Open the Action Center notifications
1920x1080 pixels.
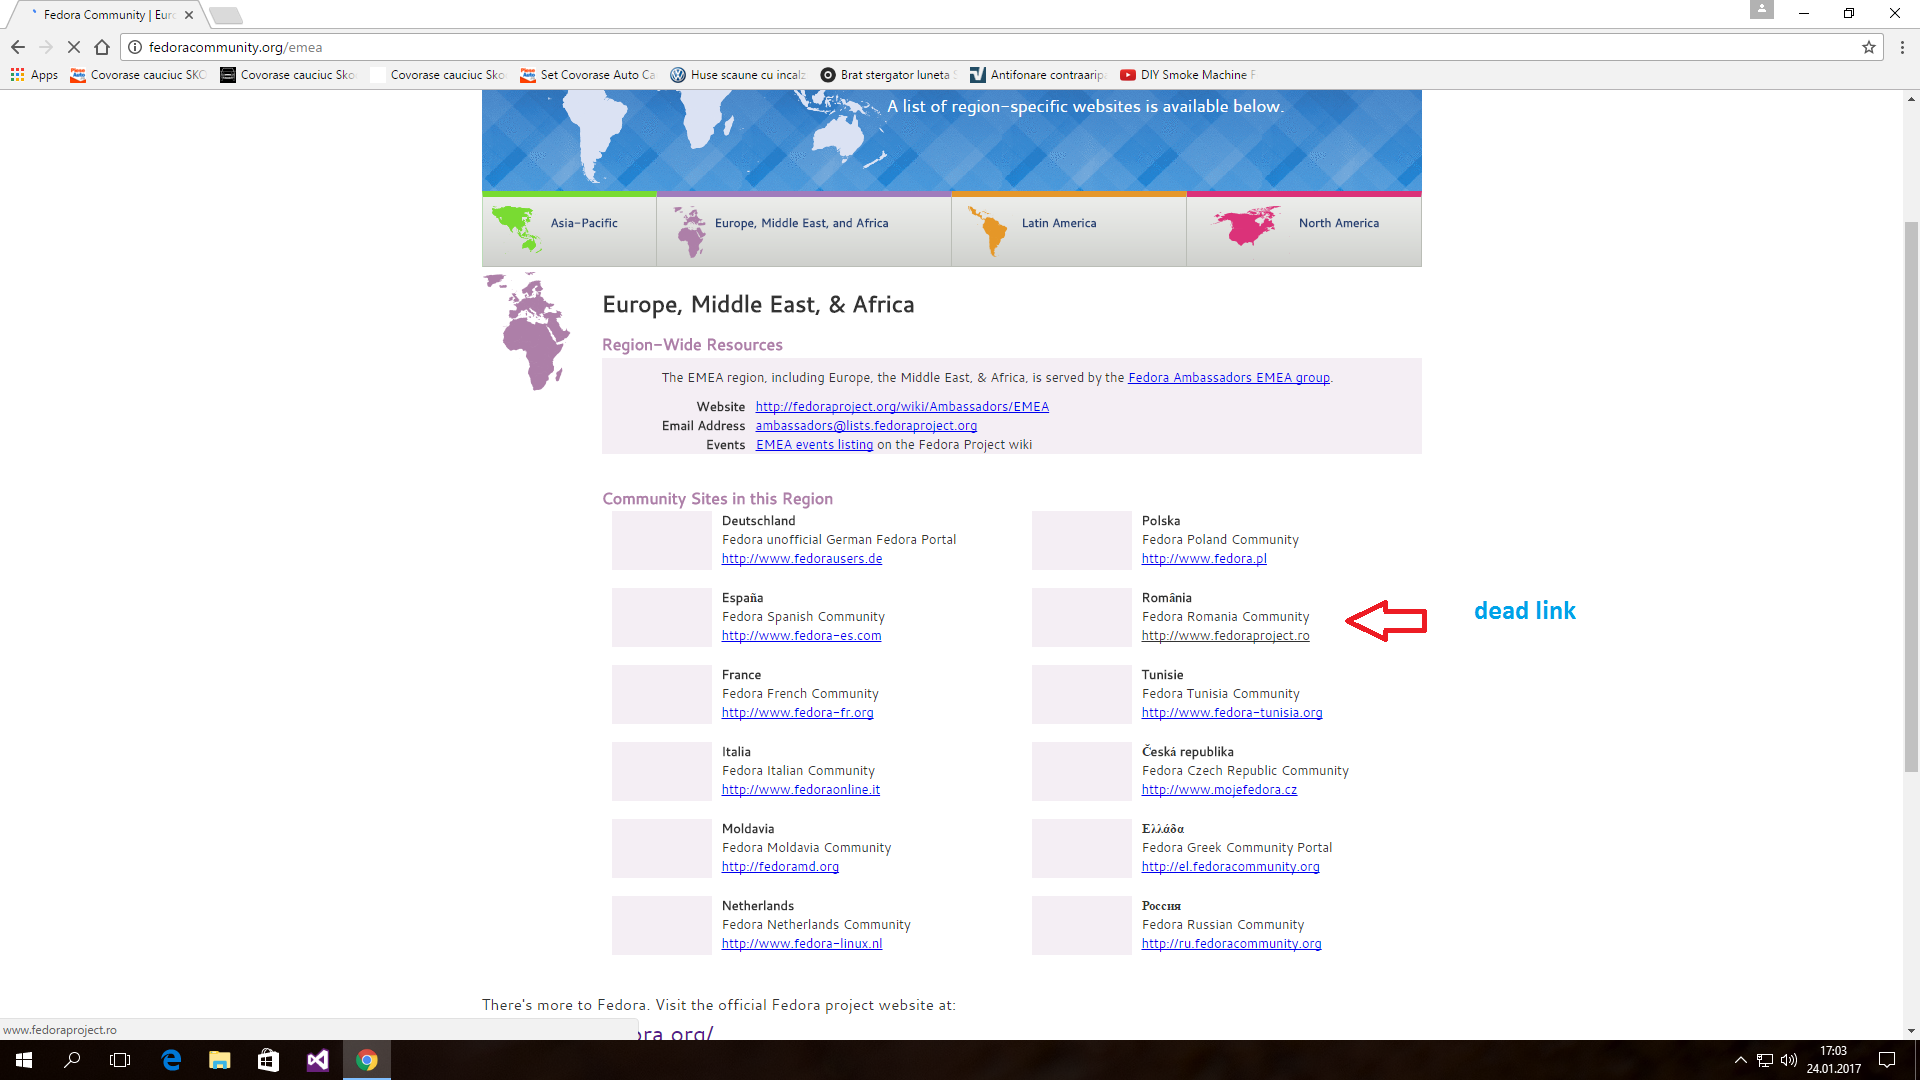pos(1887,1060)
